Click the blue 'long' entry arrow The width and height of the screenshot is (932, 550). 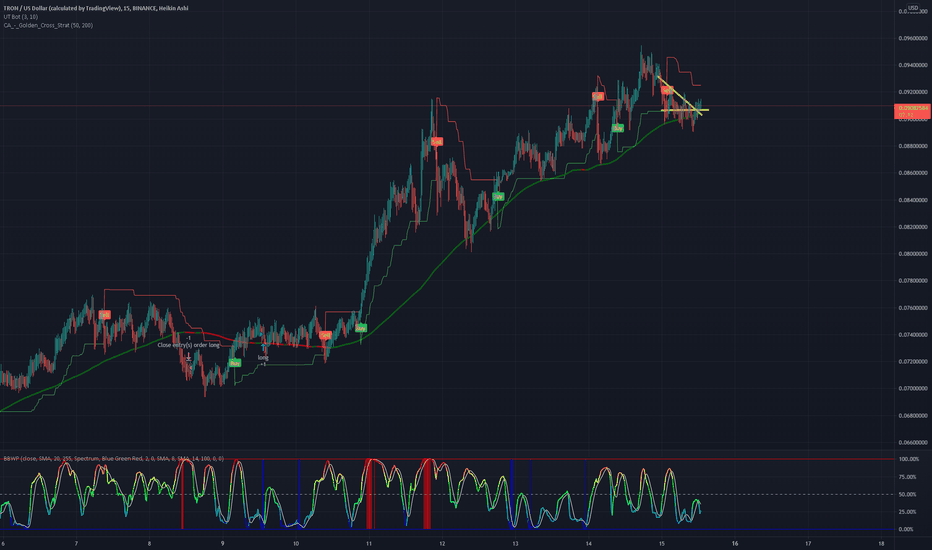pyautogui.click(x=263, y=348)
